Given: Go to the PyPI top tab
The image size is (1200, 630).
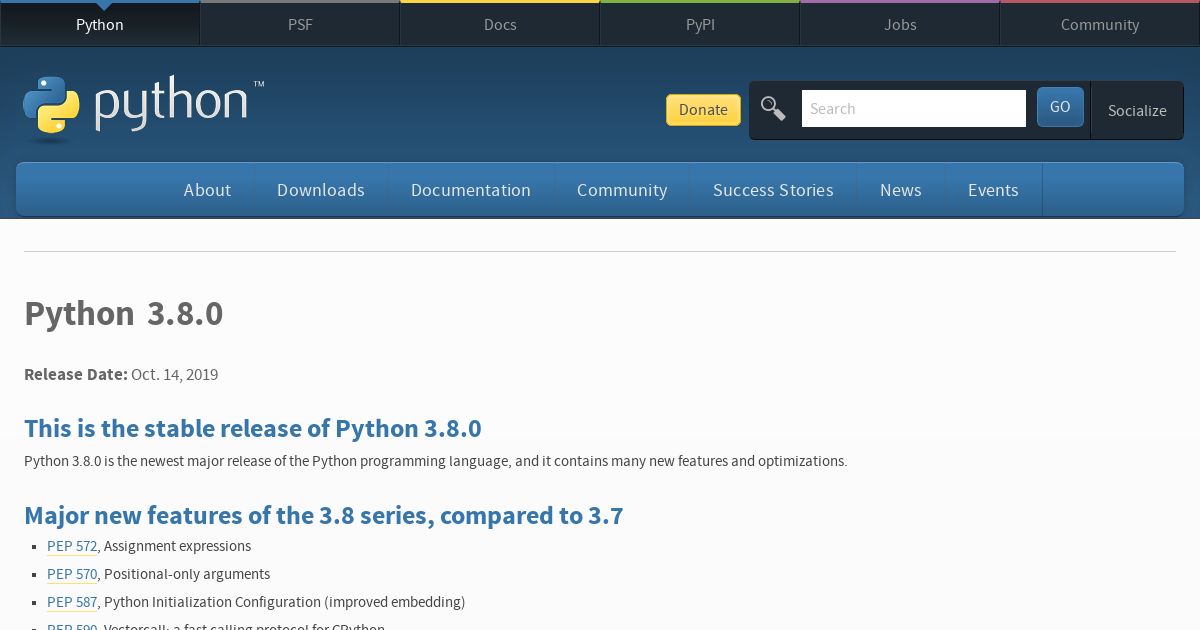Looking at the screenshot, I should pos(700,24).
